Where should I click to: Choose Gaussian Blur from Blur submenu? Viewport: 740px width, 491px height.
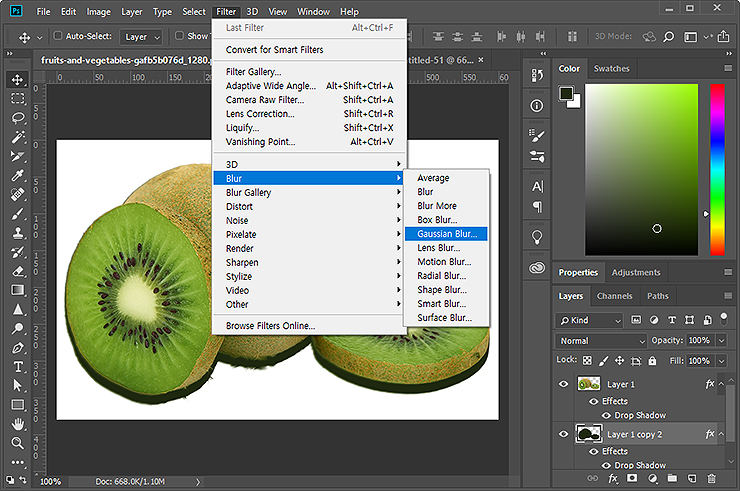446,234
